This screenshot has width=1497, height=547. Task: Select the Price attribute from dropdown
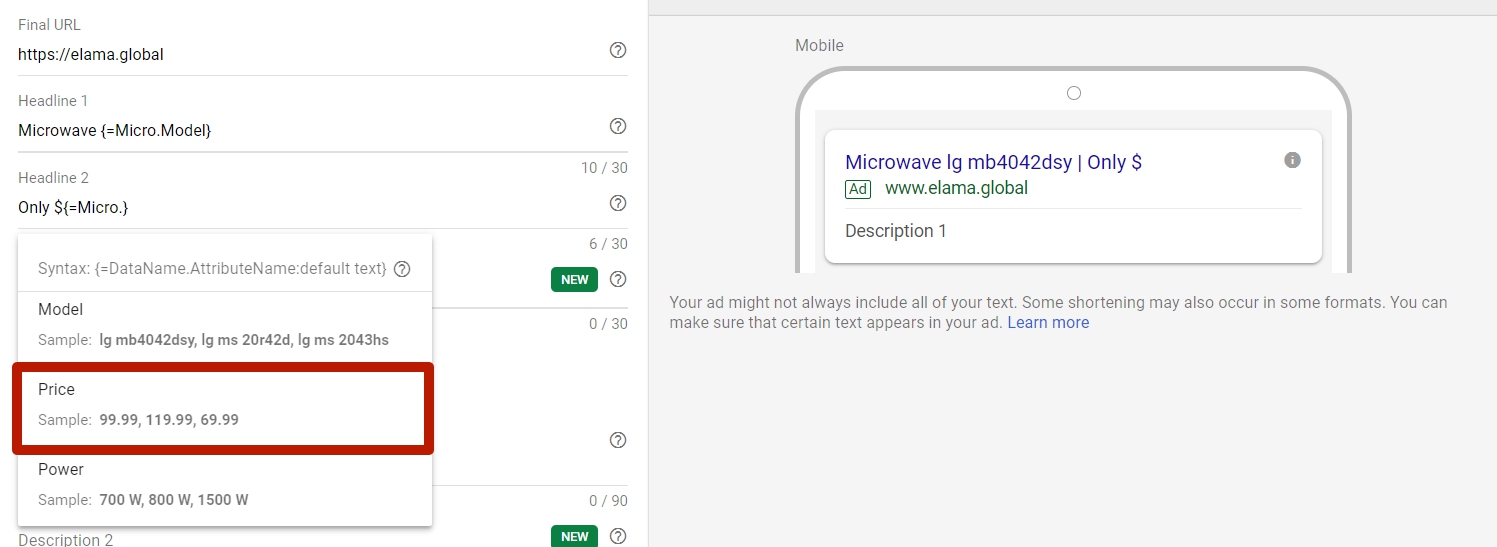[223, 405]
